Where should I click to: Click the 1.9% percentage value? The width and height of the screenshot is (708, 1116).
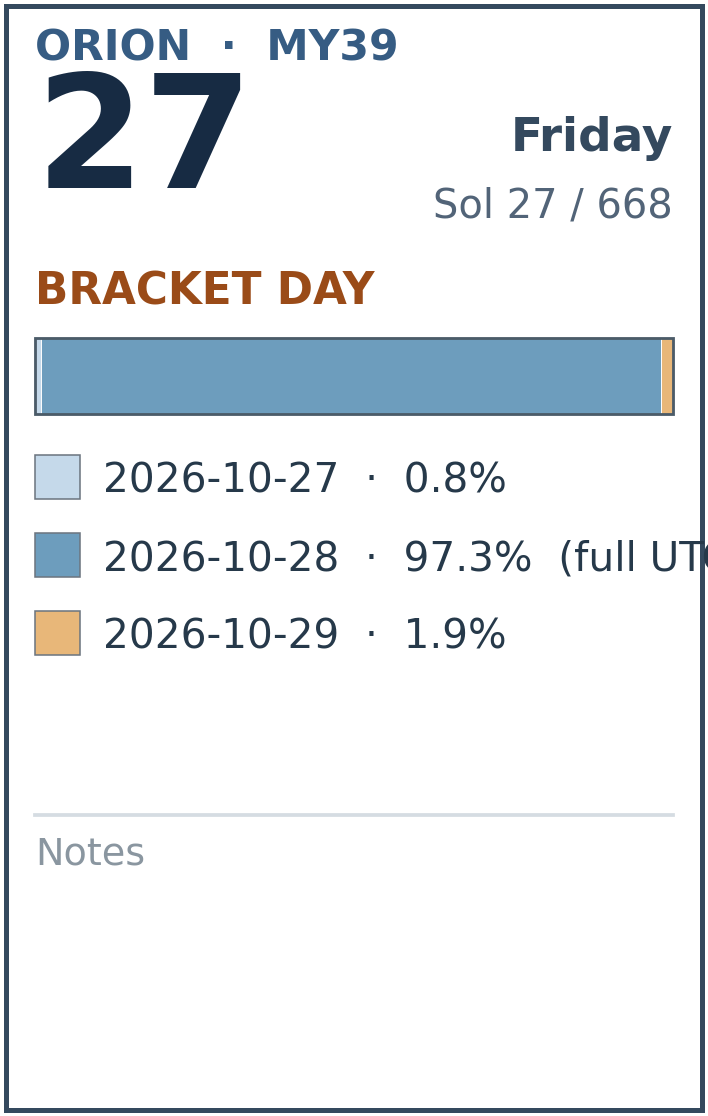coord(455,634)
